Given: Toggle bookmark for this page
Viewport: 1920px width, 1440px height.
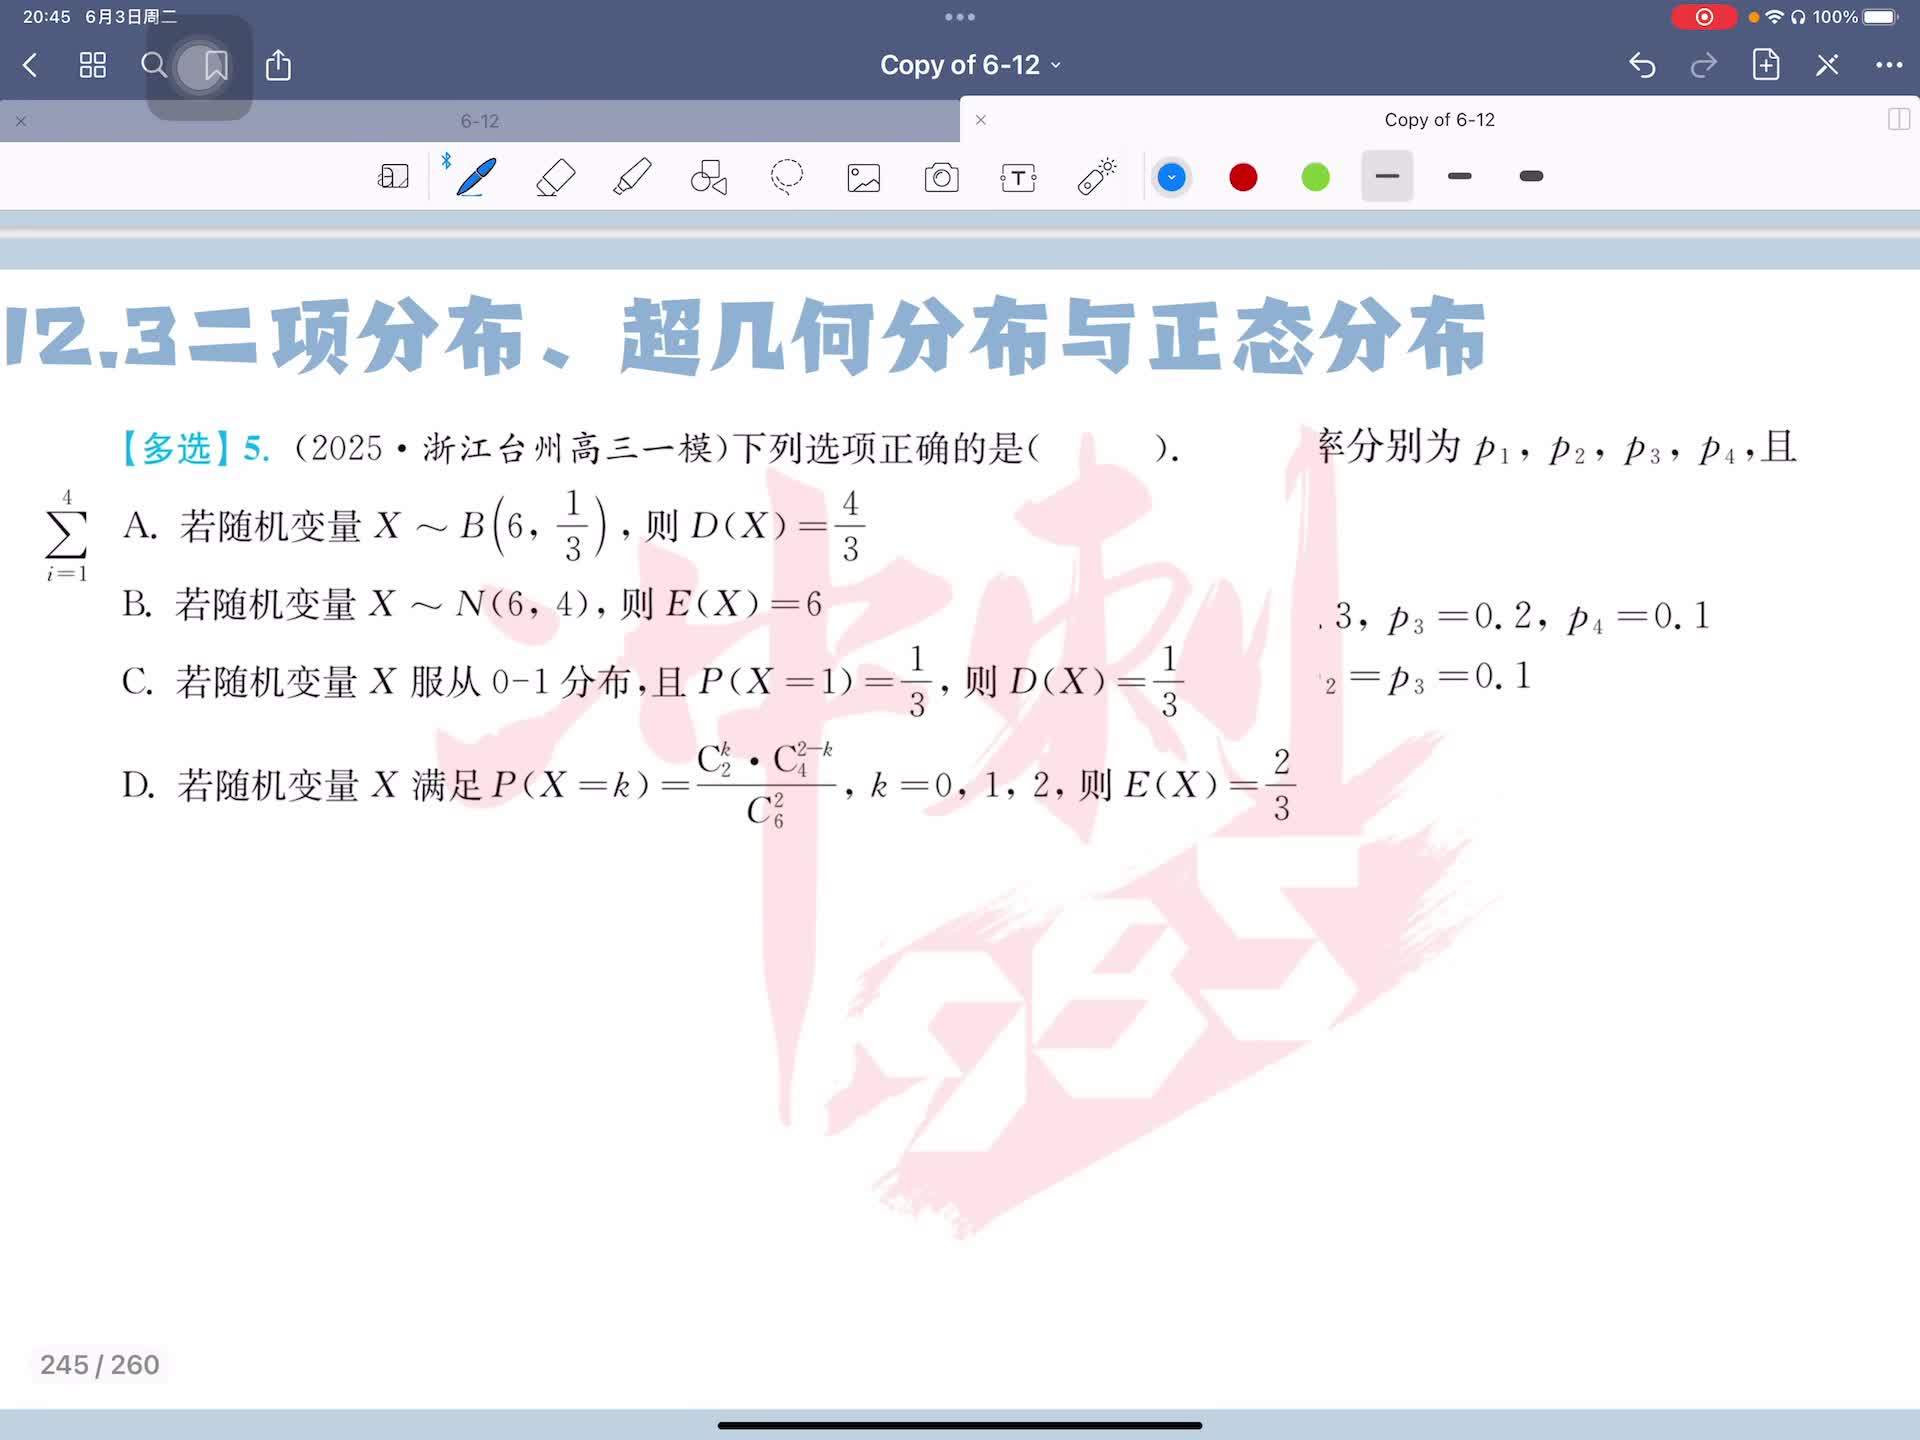Looking at the screenshot, I should tap(215, 66).
